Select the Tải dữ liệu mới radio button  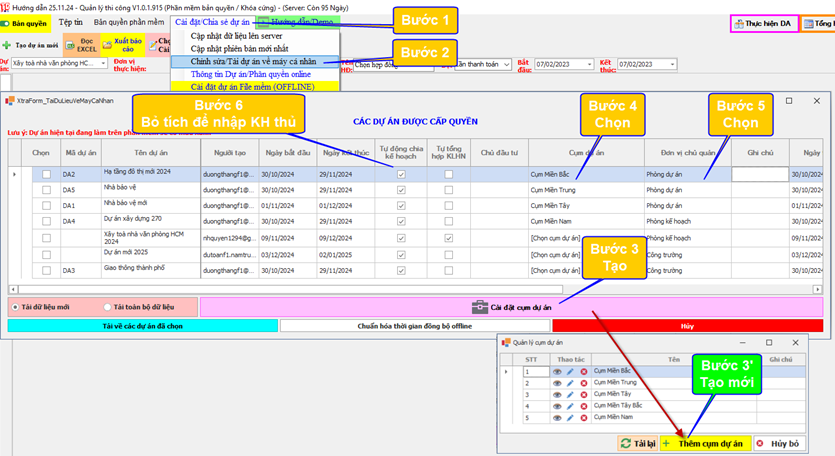15,306
